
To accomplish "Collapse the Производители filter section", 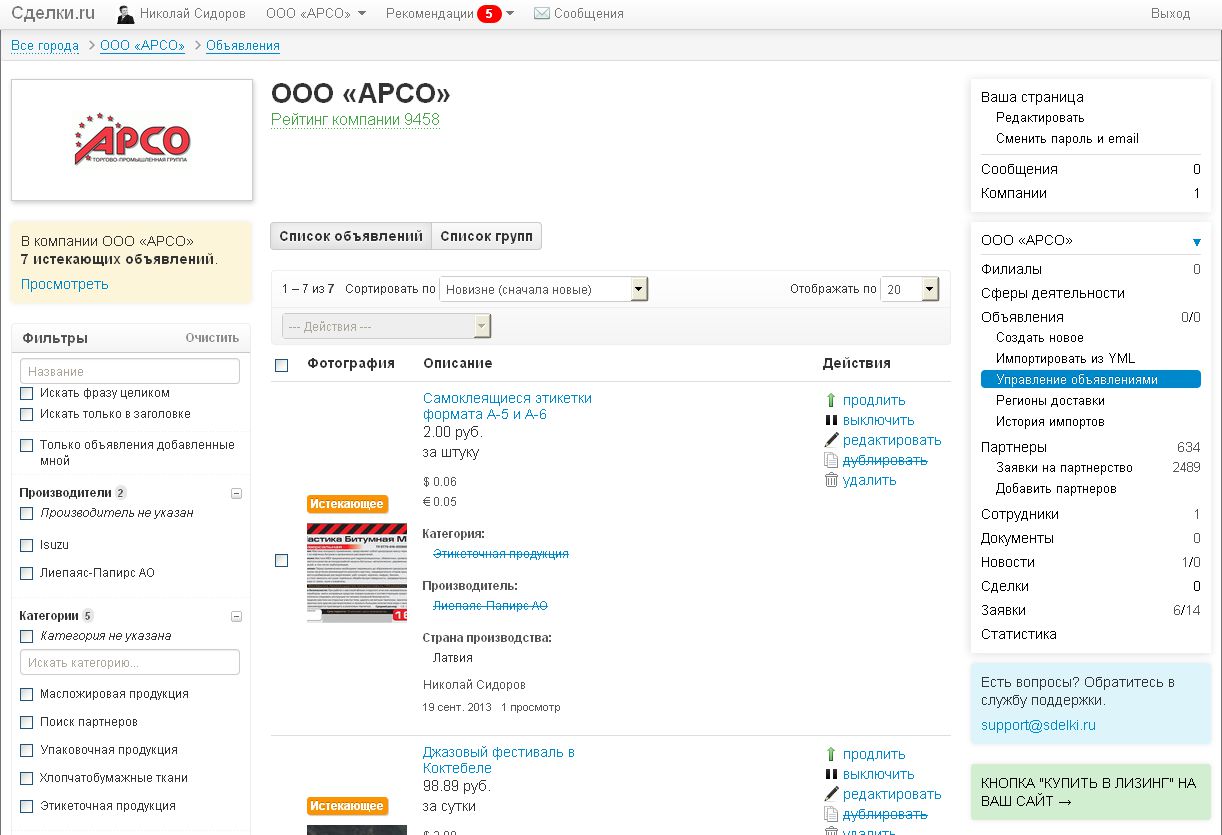I will point(236,493).
